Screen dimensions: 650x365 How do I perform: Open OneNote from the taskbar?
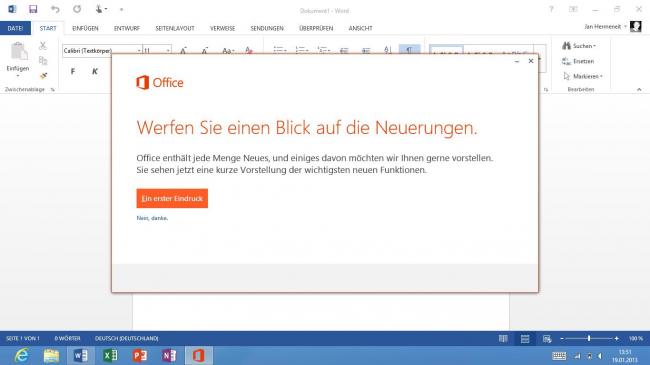point(169,355)
